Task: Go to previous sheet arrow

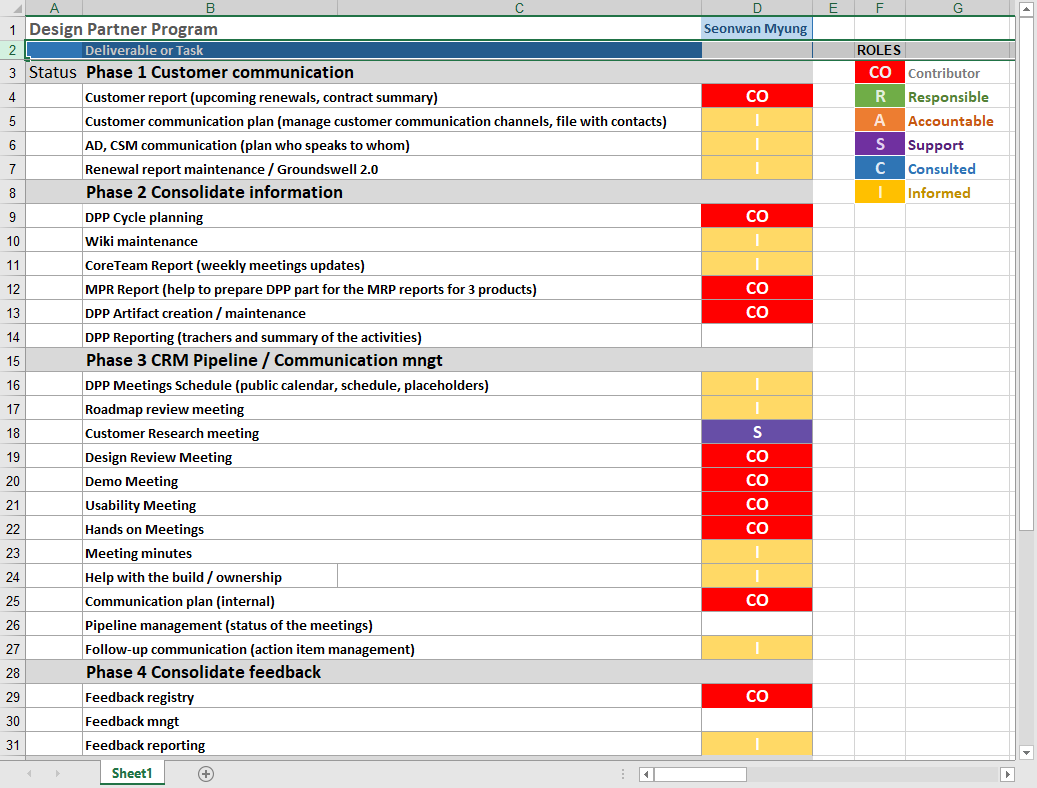Action: click(29, 773)
